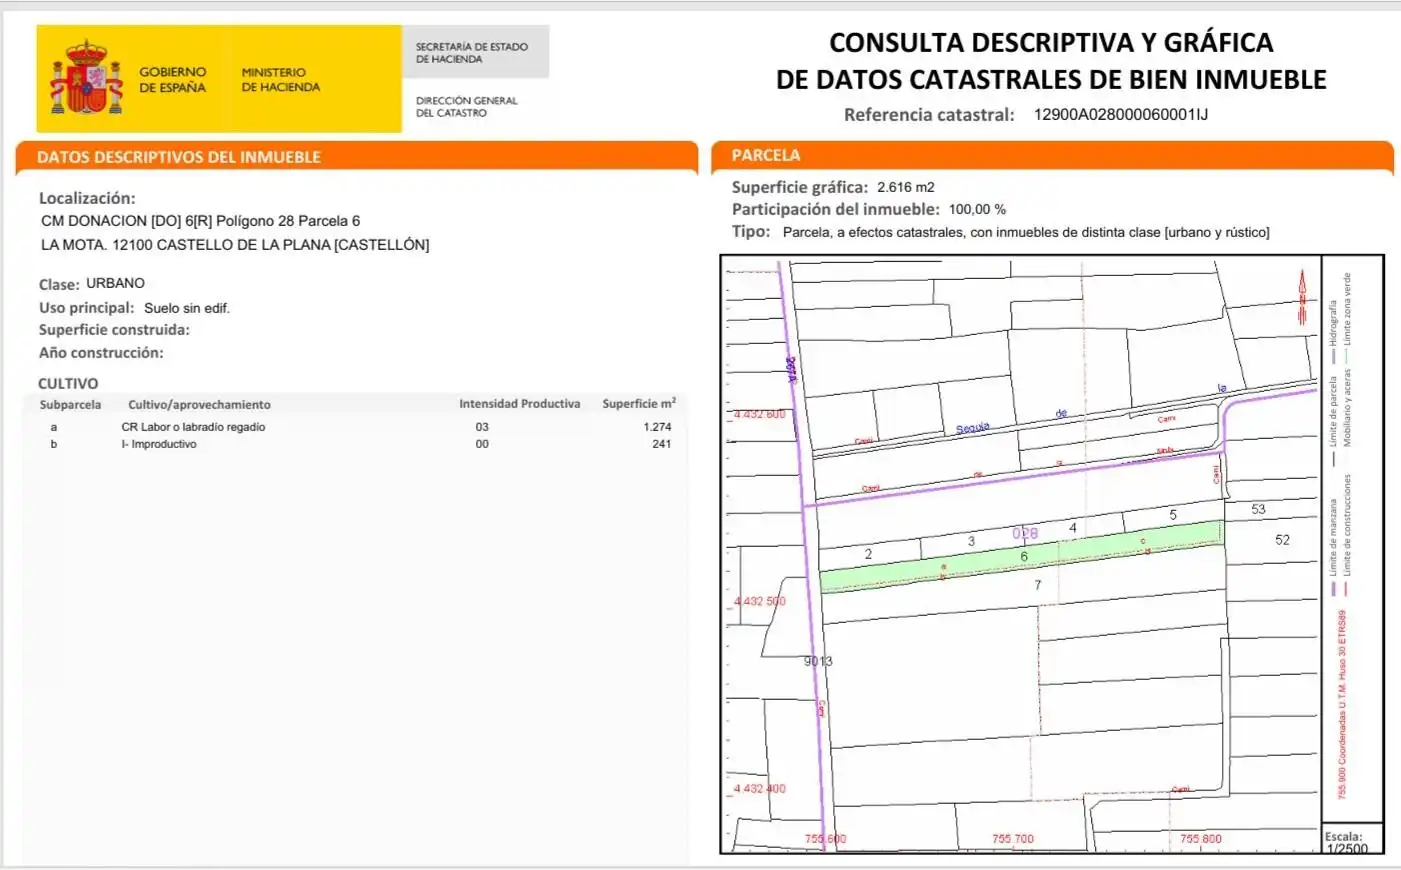Screen dimensions: 1401x870
Task: Click parcel number 4 on map
Action: point(1073,528)
